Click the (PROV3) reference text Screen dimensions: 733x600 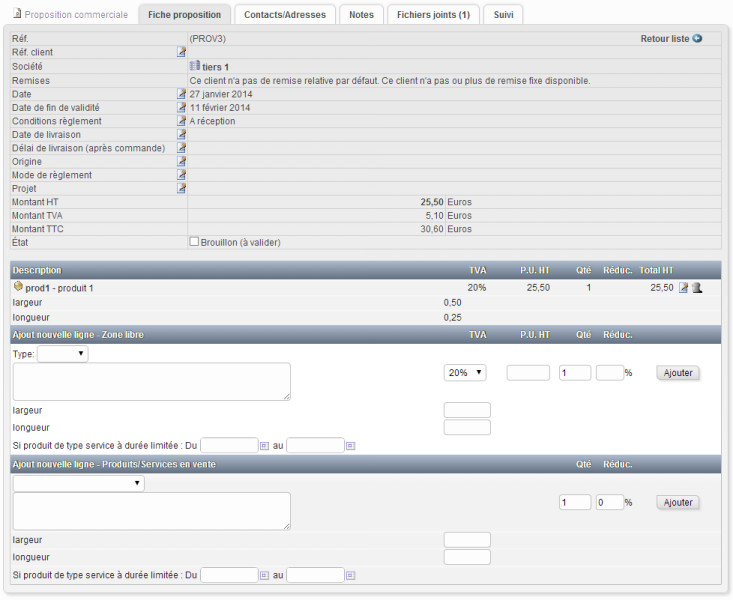tap(208, 39)
